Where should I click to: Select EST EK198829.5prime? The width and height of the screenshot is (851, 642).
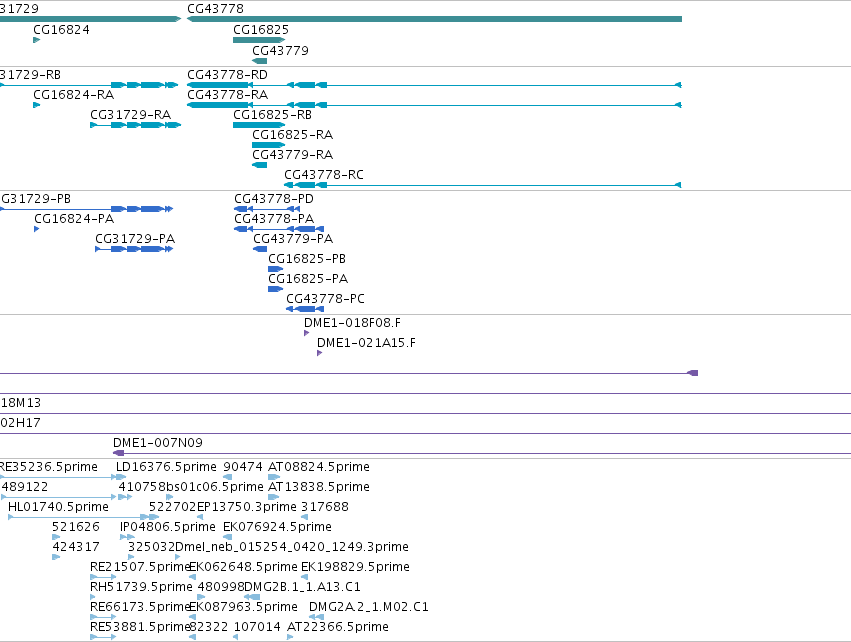coord(304,577)
